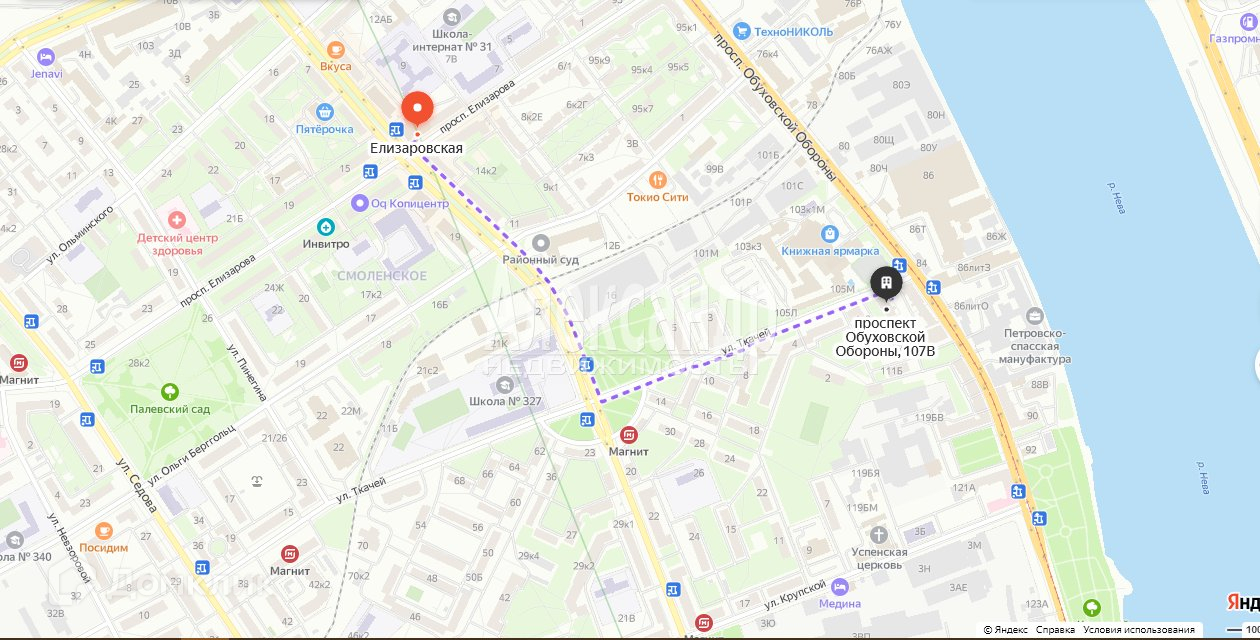The height and width of the screenshot is (640, 1260).
Task: Open the Медина hotel icon
Action: [840, 586]
